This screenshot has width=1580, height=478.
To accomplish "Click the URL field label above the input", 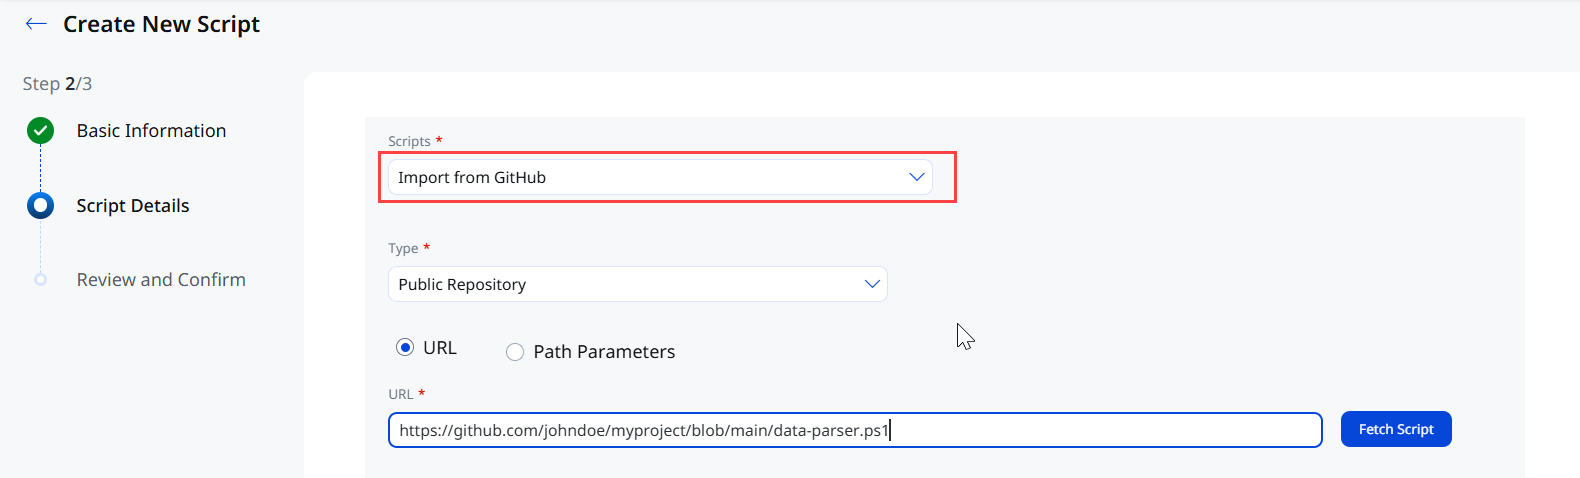I will coord(400,394).
